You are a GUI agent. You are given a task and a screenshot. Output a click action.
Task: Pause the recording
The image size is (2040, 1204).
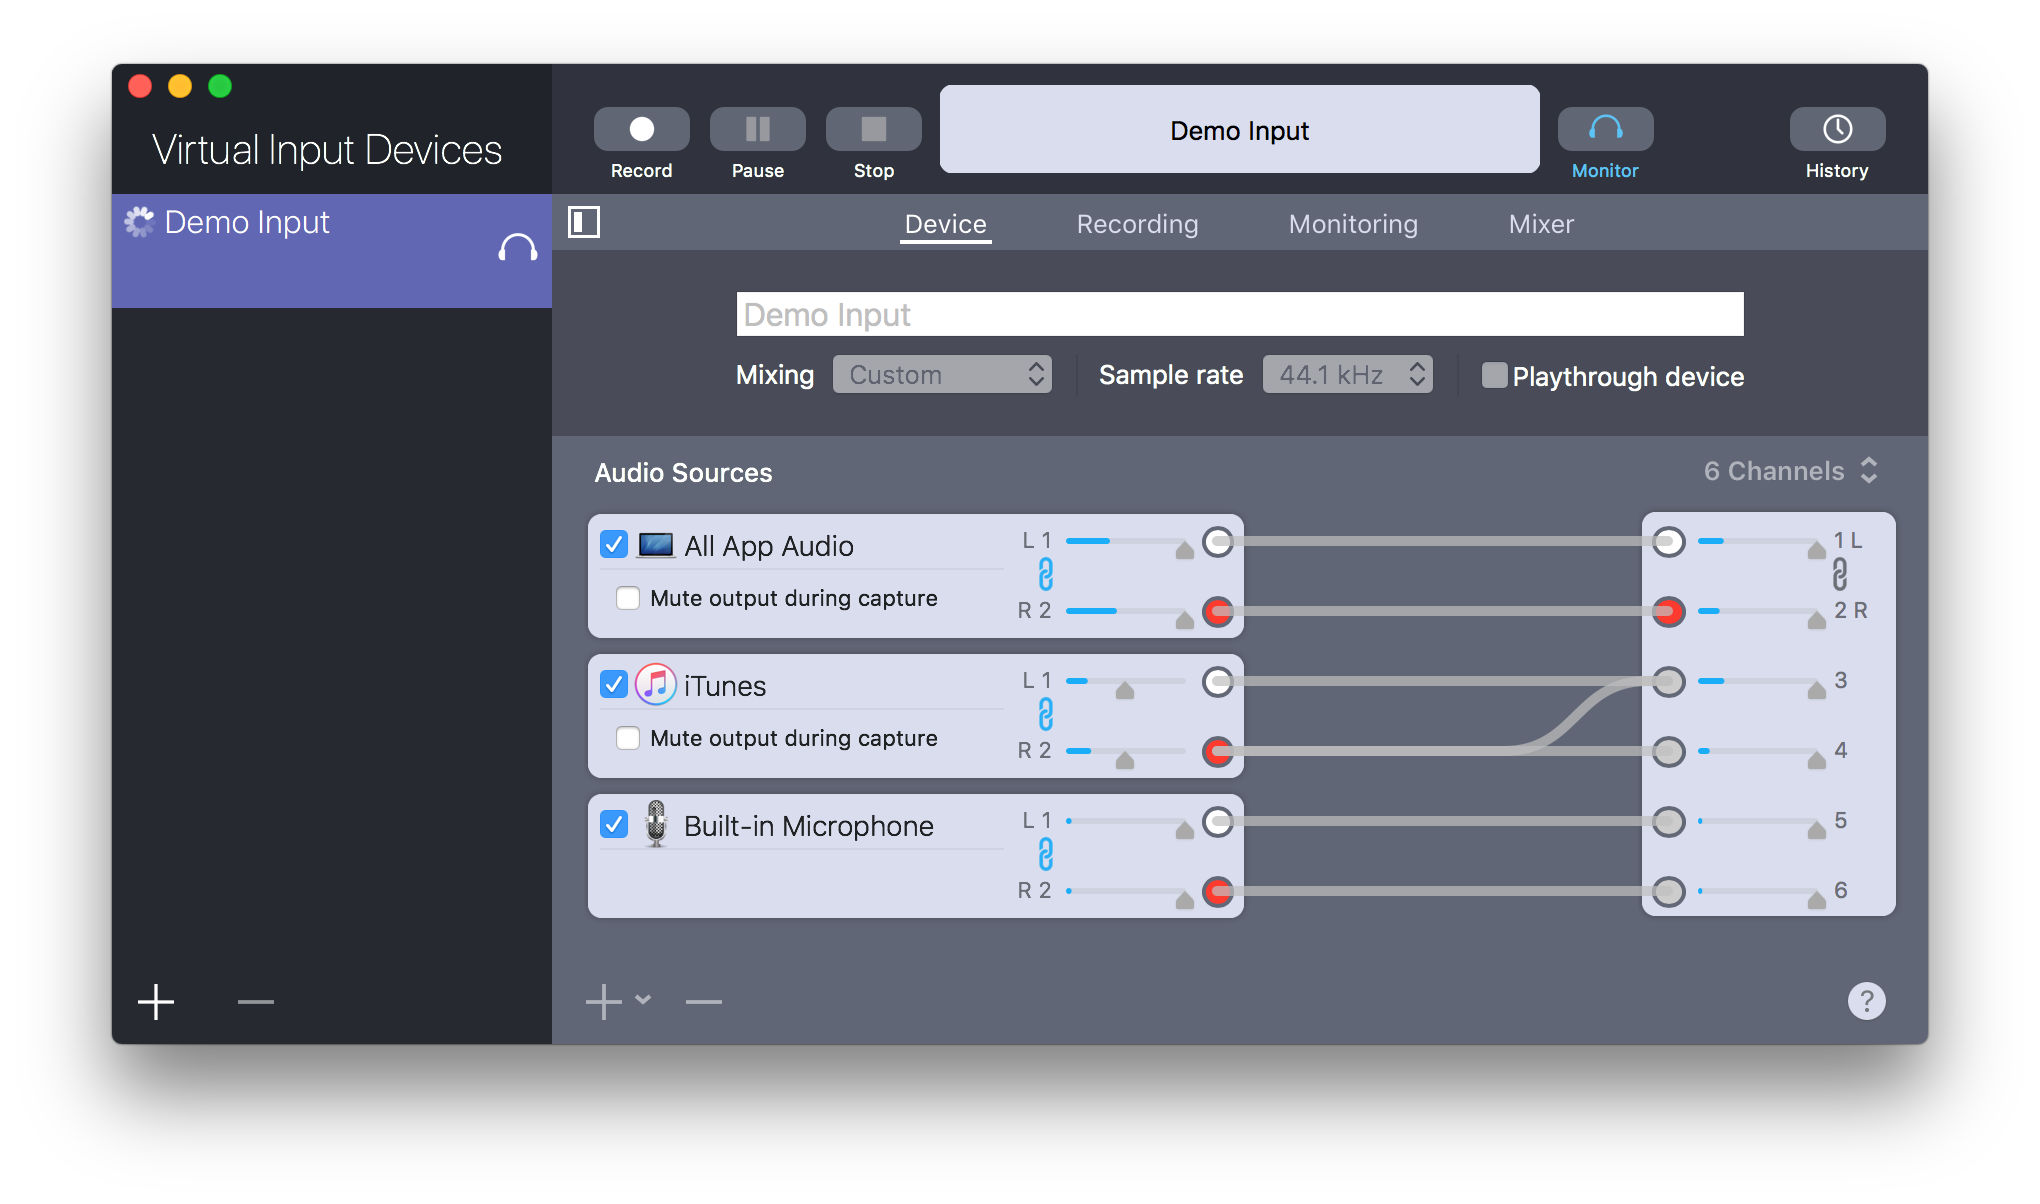(x=757, y=129)
